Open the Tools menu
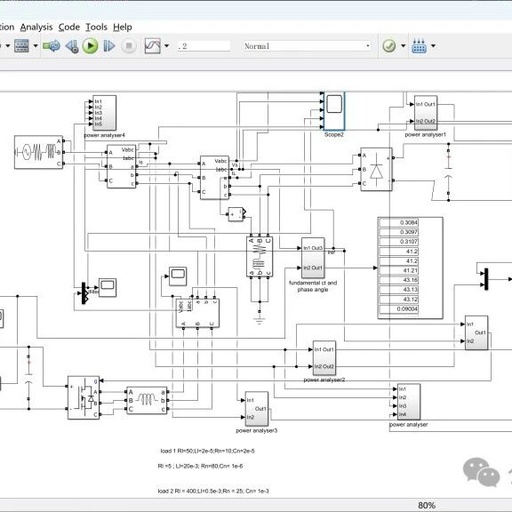 (x=96, y=27)
